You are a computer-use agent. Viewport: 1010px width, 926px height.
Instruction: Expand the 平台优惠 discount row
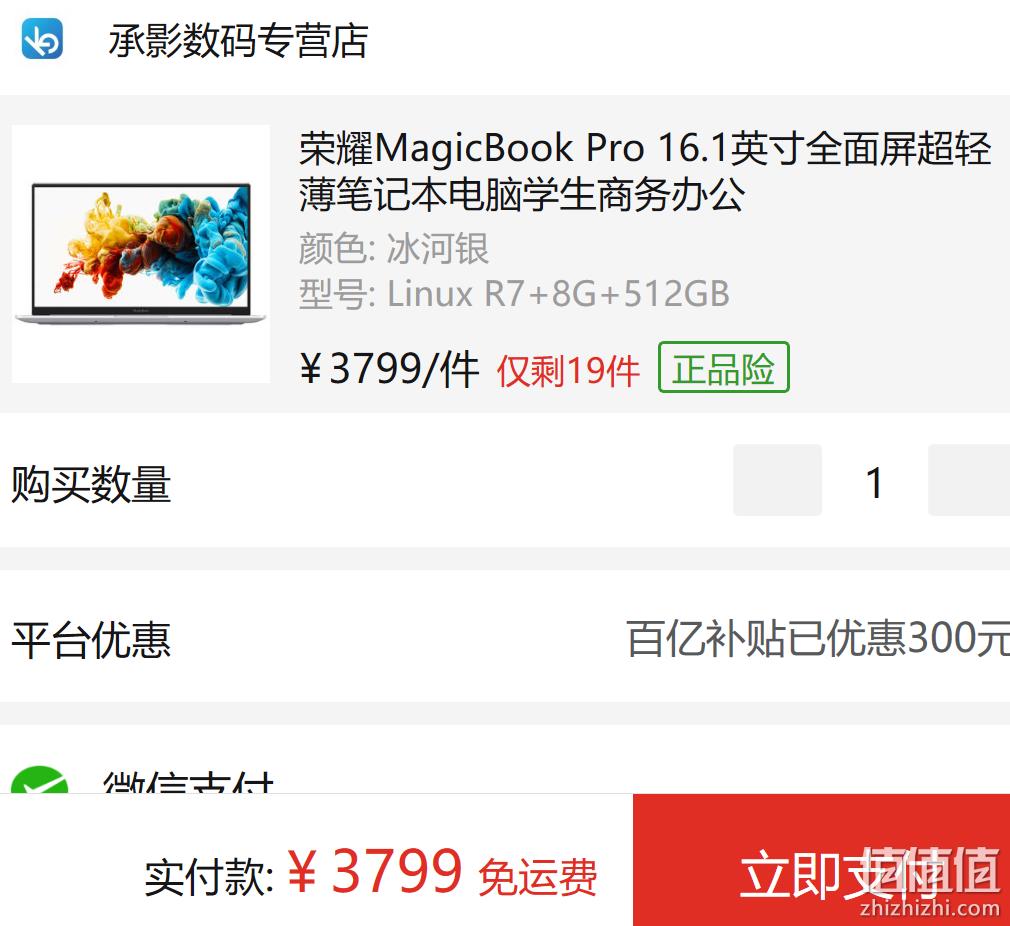[505, 639]
